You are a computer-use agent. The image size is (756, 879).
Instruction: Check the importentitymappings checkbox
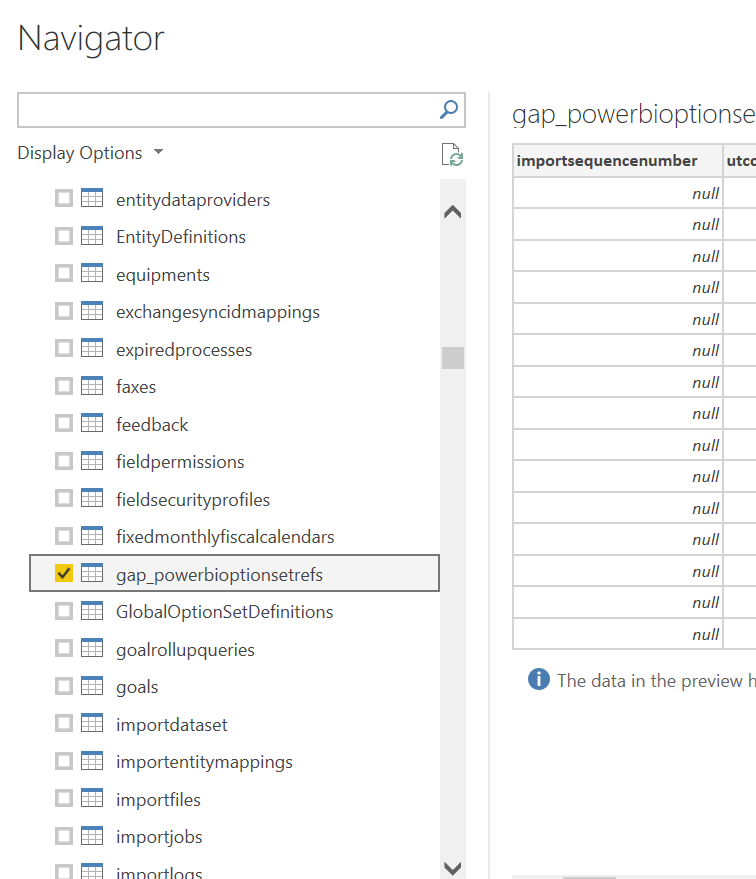click(x=64, y=761)
